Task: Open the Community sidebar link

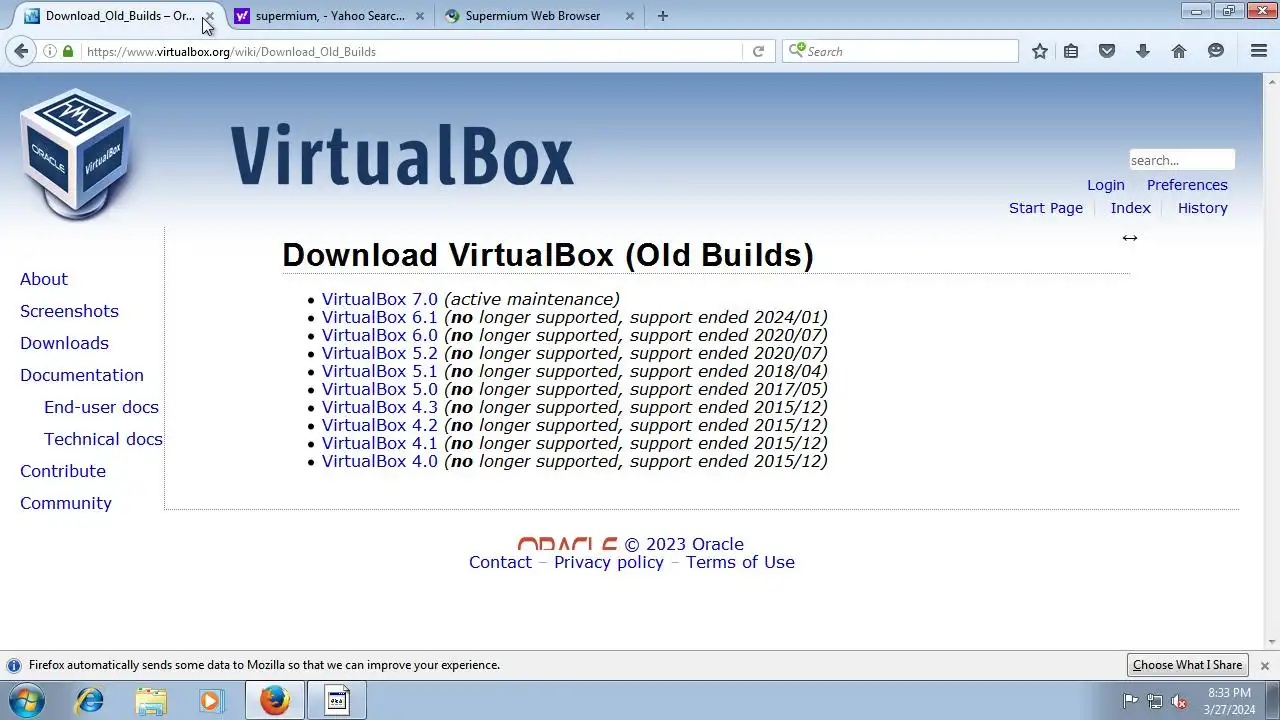Action: point(66,503)
